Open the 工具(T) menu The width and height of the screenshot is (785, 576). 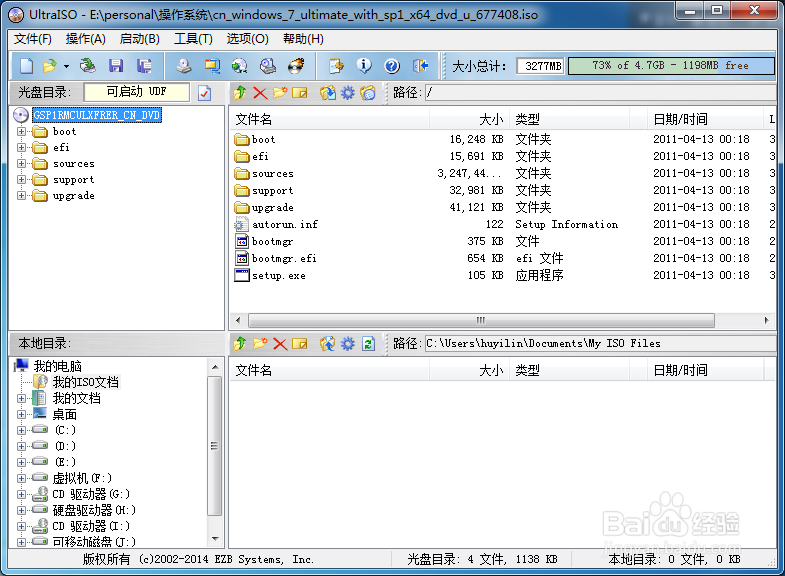click(x=193, y=39)
